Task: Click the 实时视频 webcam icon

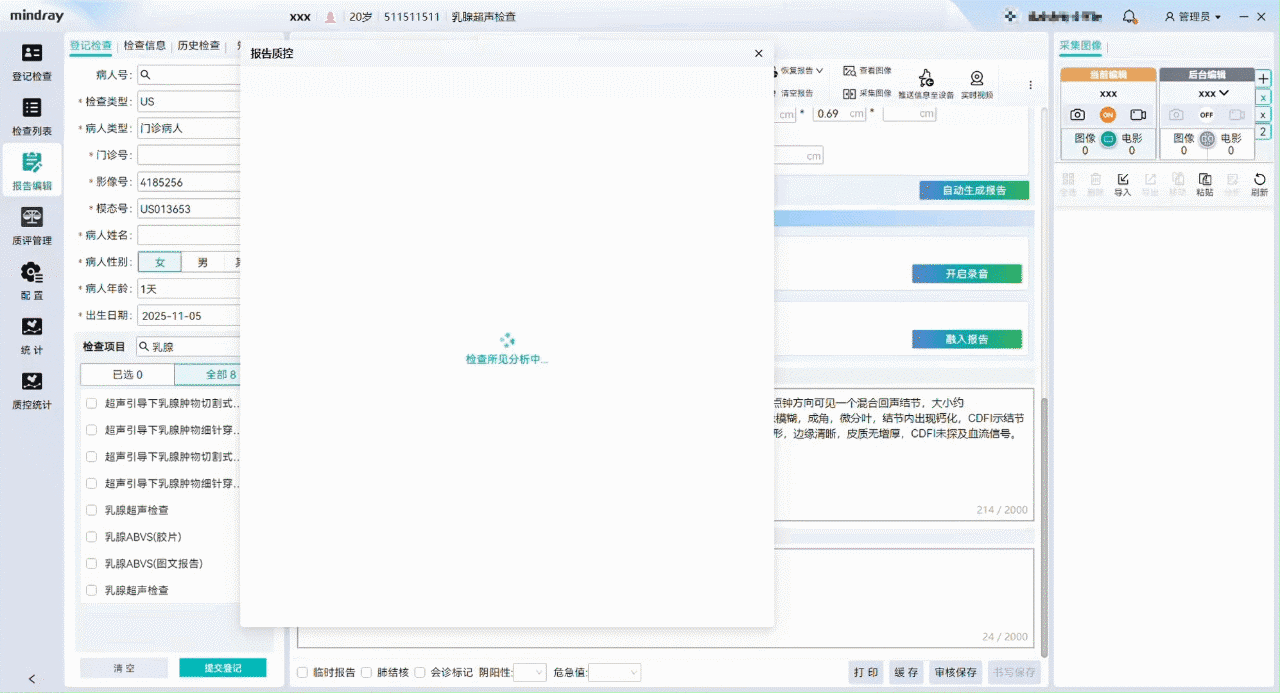Action: [x=976, y=84]
